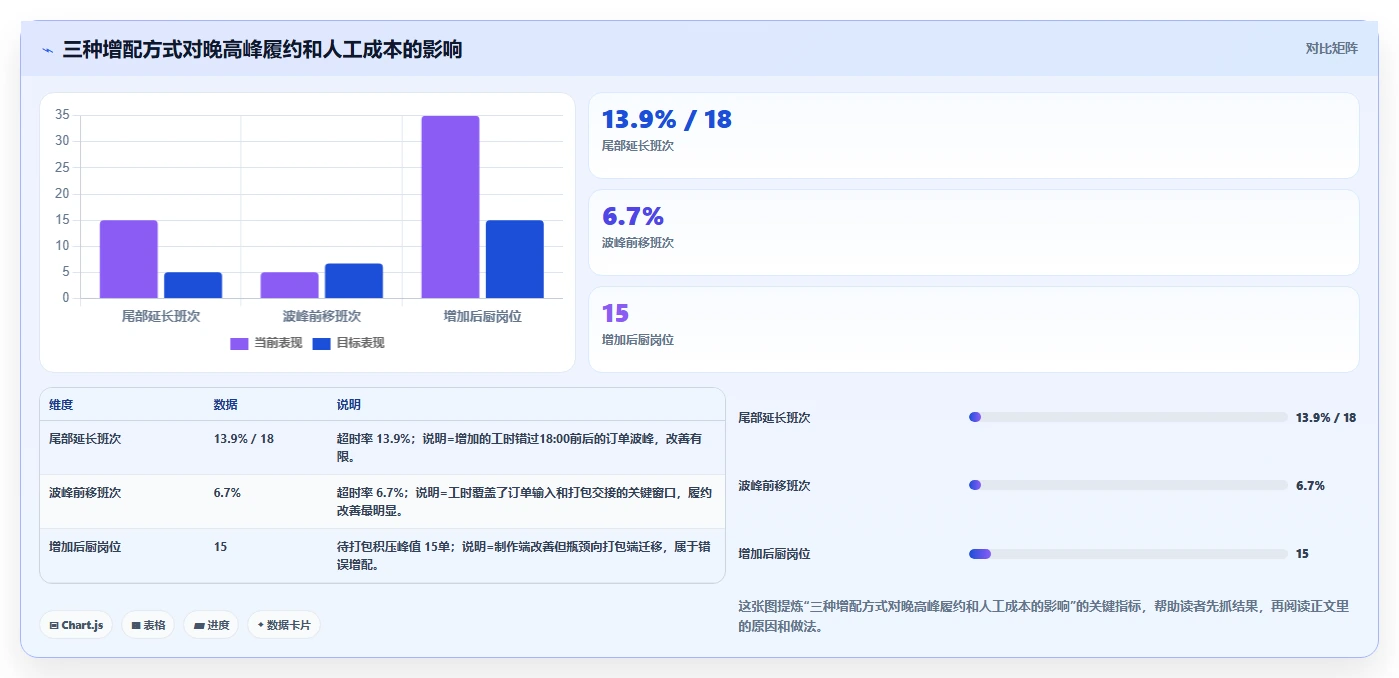1399x678 pixels.
Task: Click the 表格 tag chip
Action: 148,625
